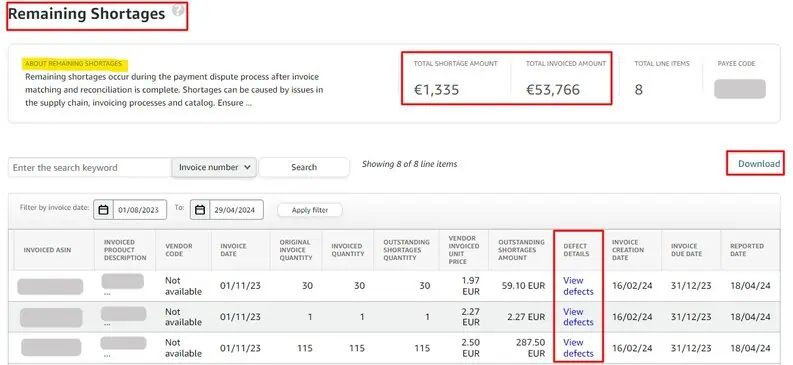Image resolution: width=793 pixels, height=365 pixels.
Task: Click the €53,766 total invoiced amount
Action: click(x=553, y=90)
